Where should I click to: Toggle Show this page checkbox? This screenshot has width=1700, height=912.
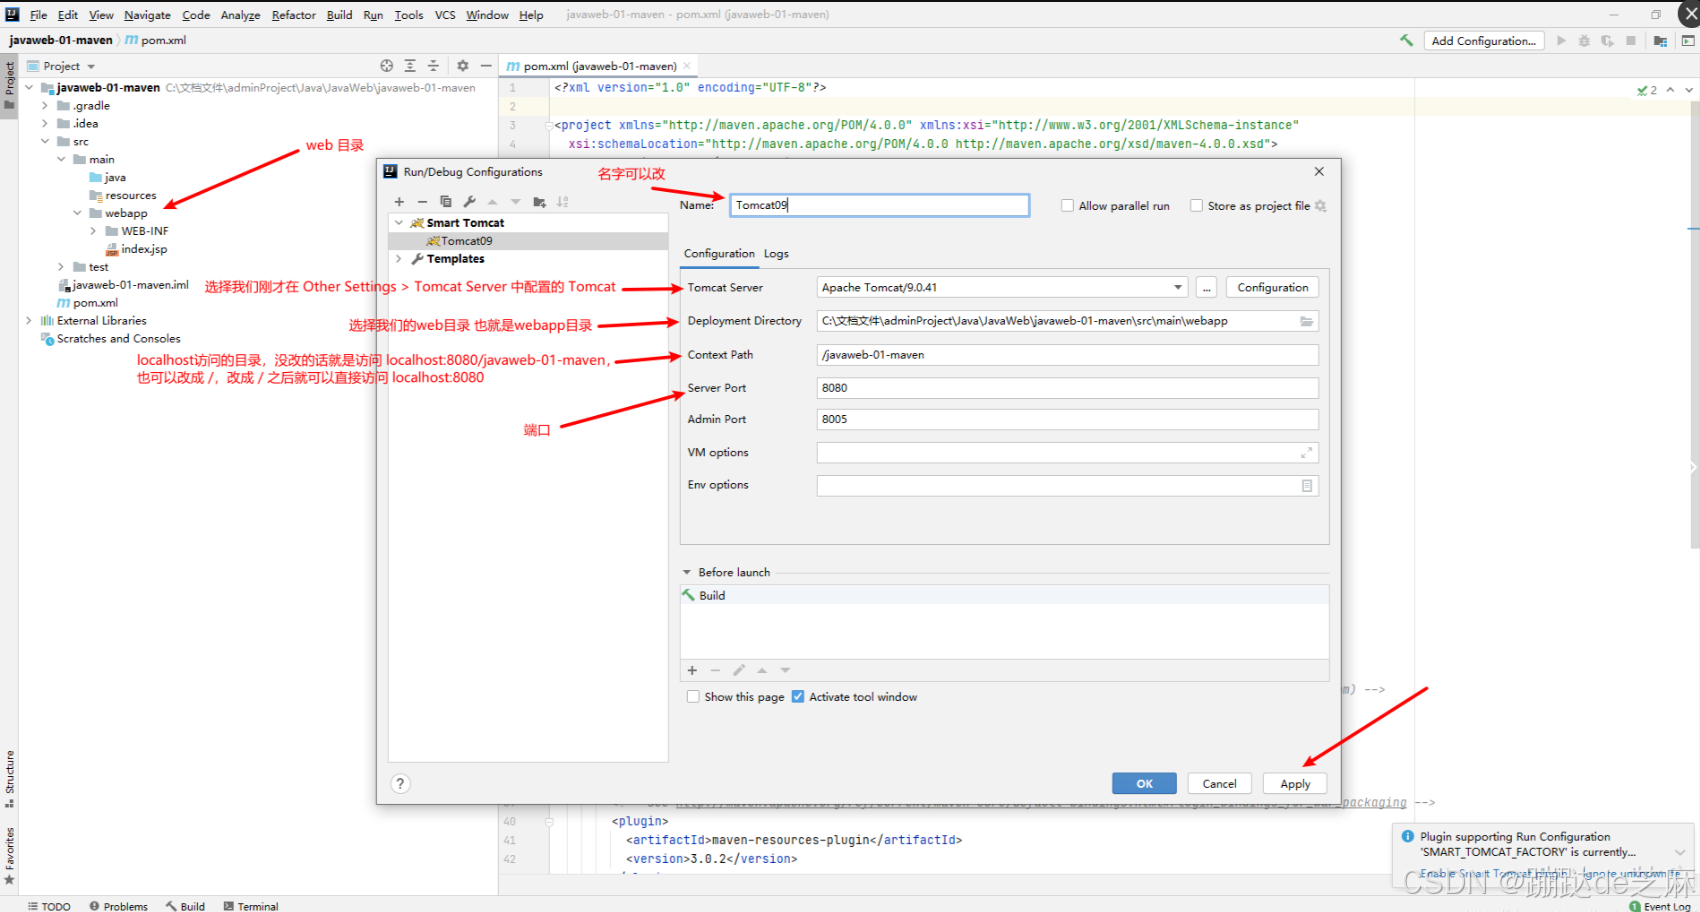click(693, 697)
